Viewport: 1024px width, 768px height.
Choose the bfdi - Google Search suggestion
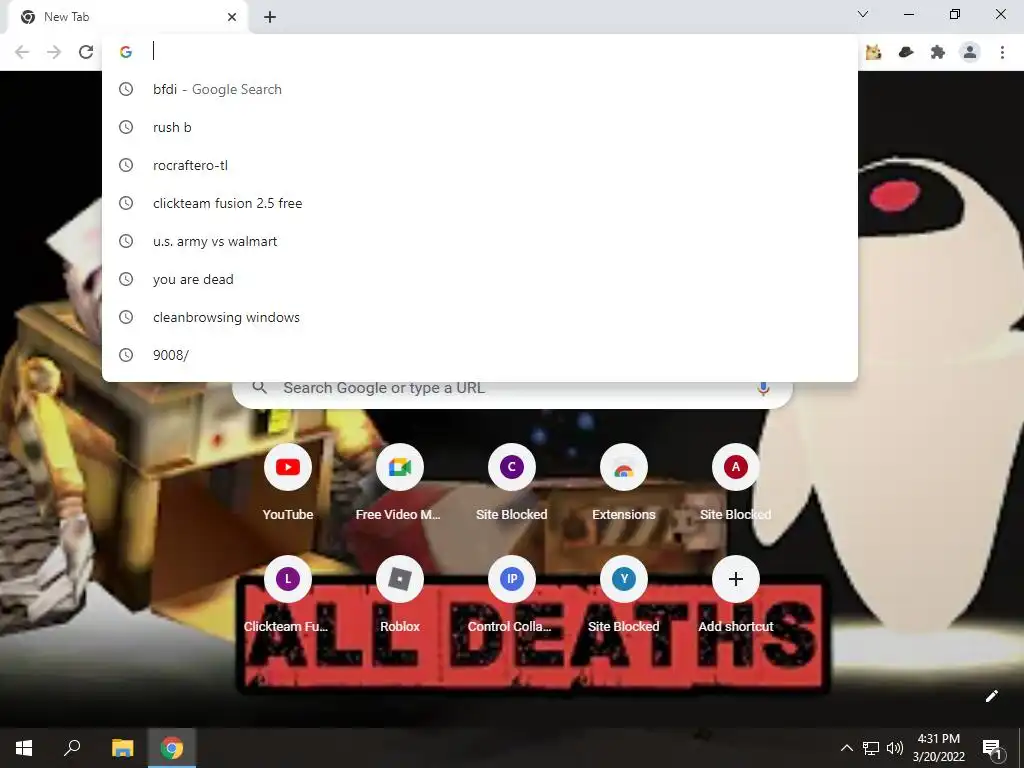click(480, 89)
